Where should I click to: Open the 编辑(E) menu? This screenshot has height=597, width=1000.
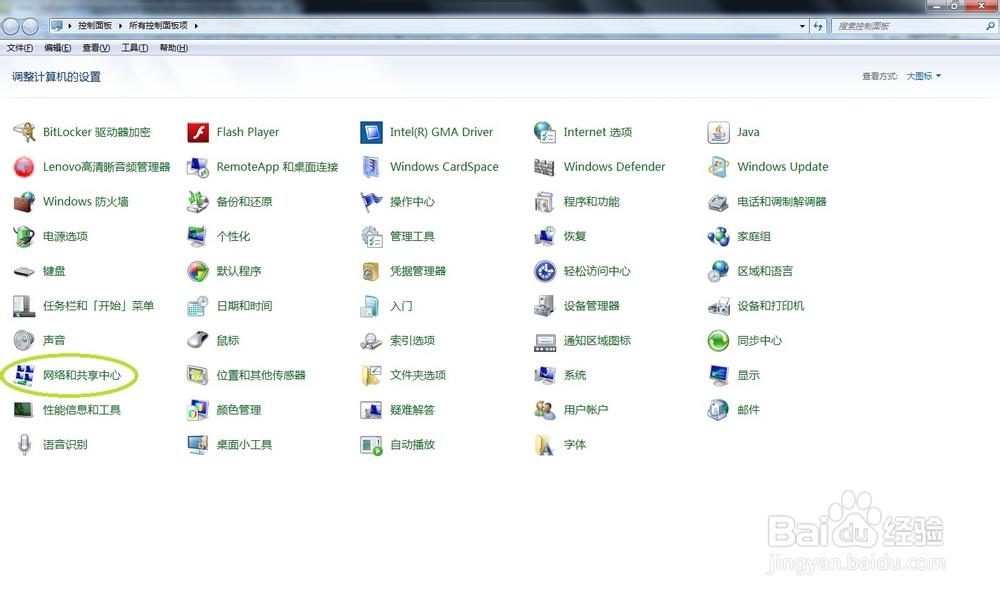[x=57, y=48]
